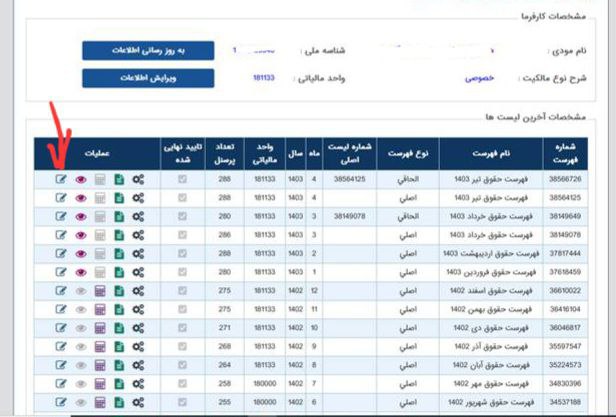Select the cell 'فهرست حقوق آبان 1402'
616x417 pixels.
491,365
